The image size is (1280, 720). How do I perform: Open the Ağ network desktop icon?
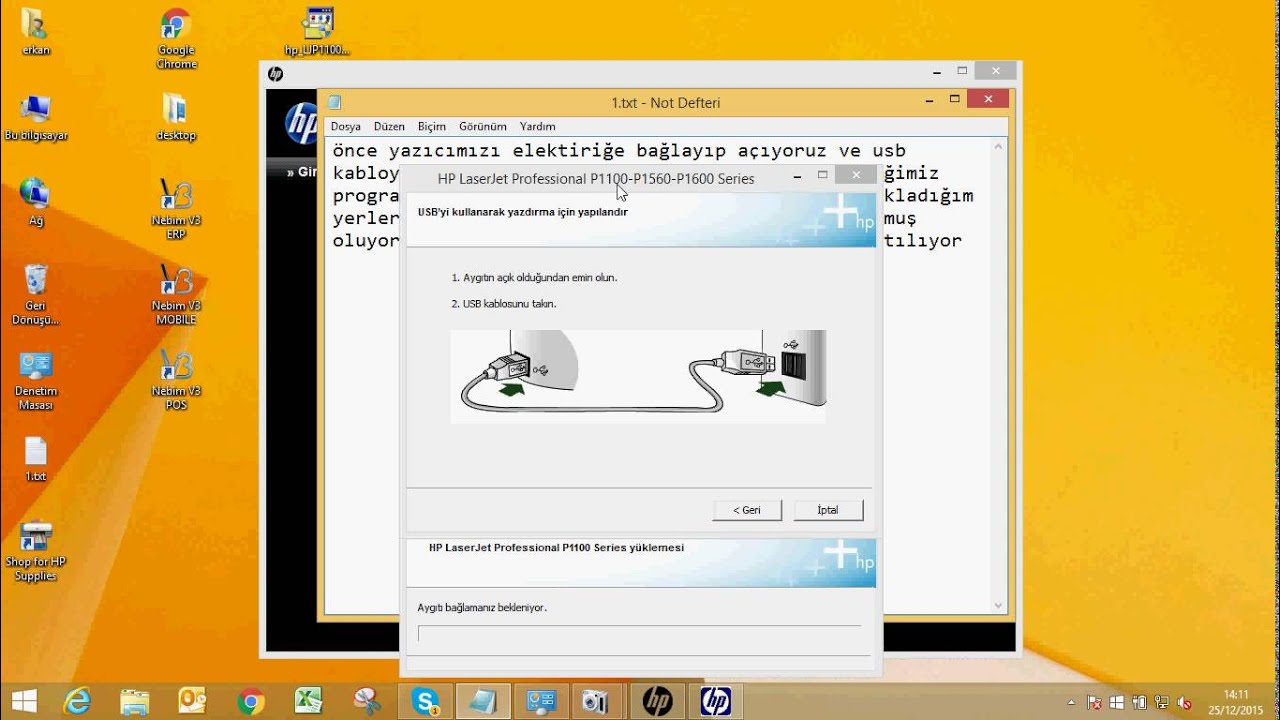pos(35,203)
